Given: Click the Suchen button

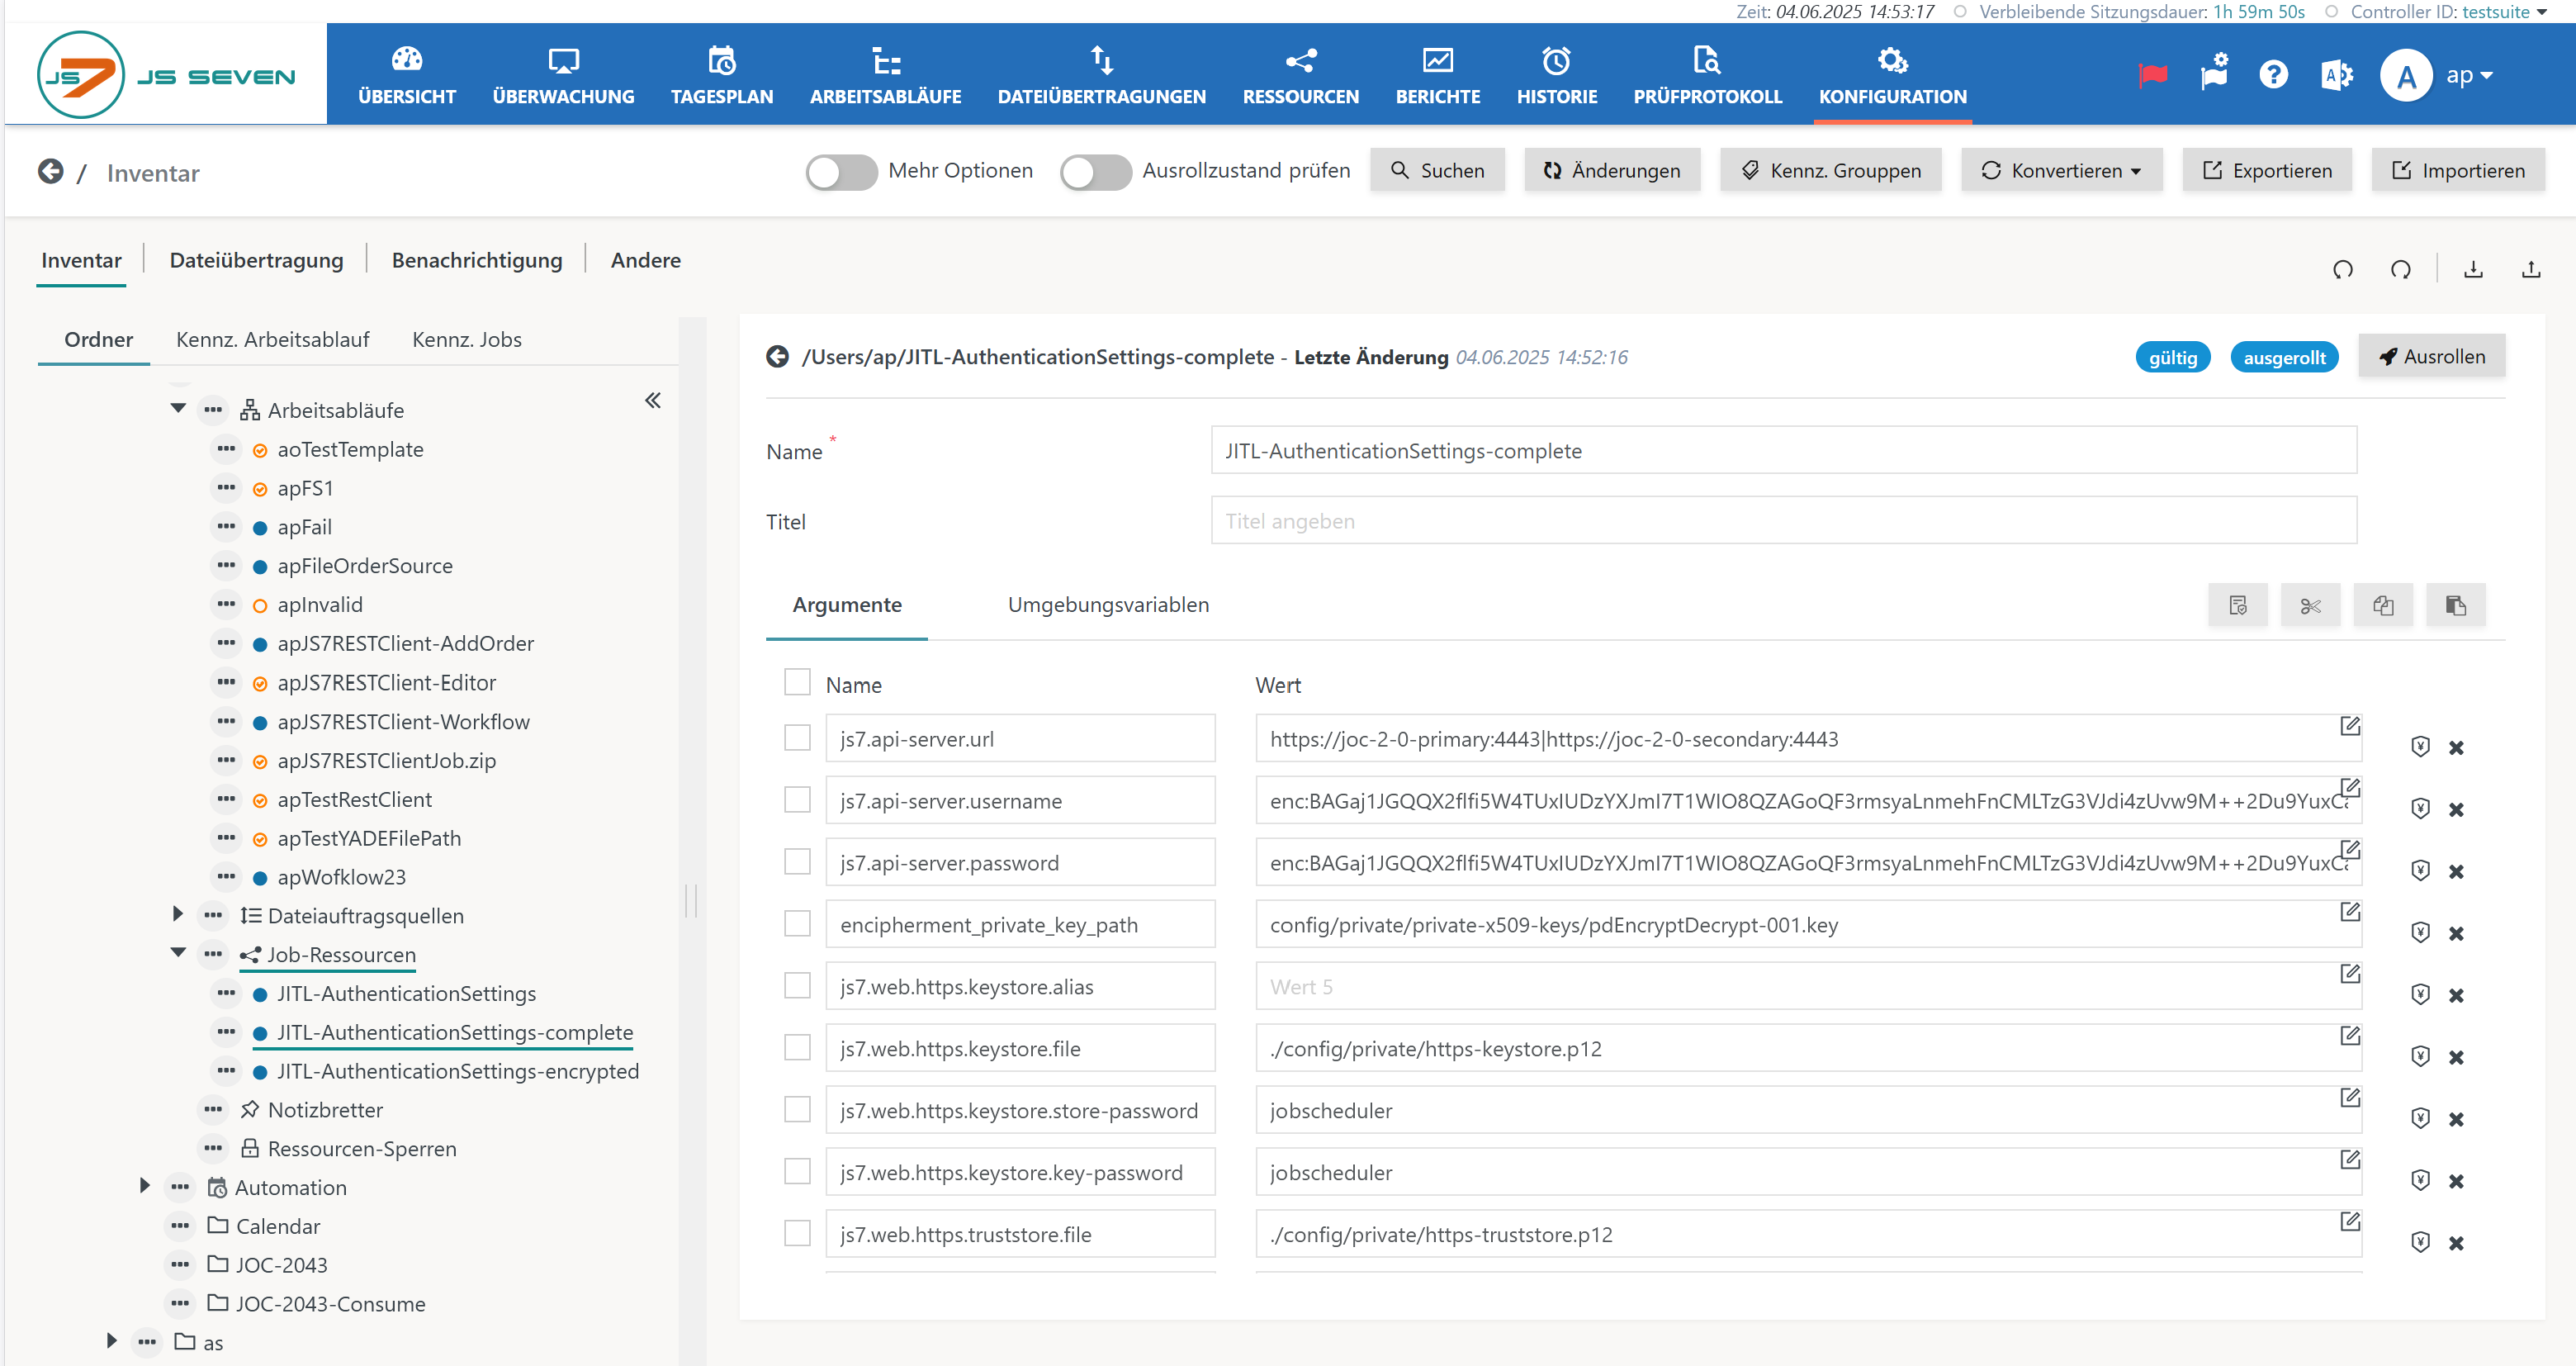Looking at the screenshot, I should (x=1437, y=171).
